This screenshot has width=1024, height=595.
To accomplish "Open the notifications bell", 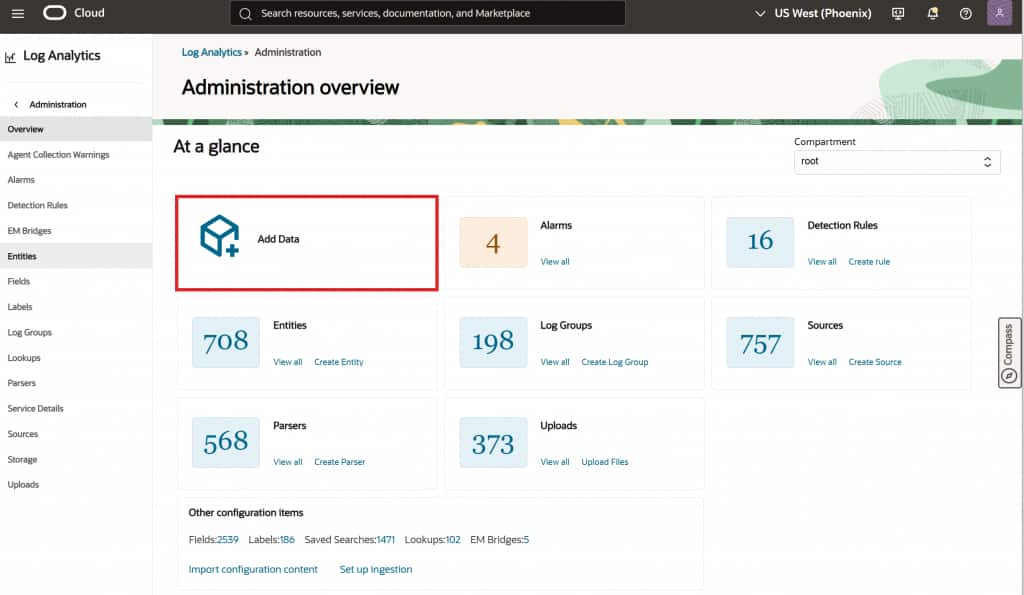I will click(x=933, y=13).
